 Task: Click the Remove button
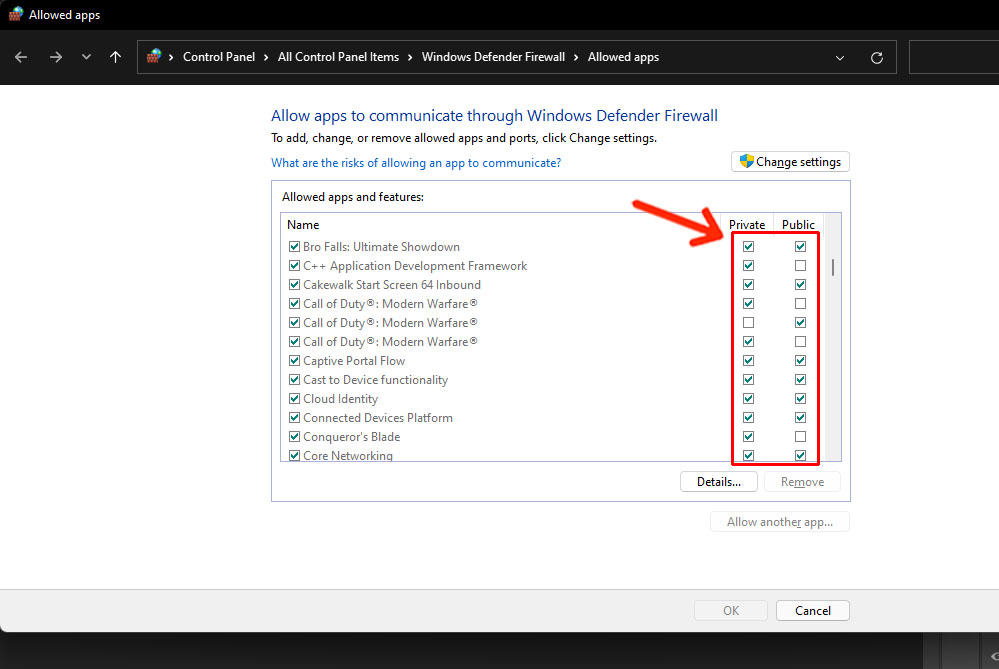tap(802, 482)
